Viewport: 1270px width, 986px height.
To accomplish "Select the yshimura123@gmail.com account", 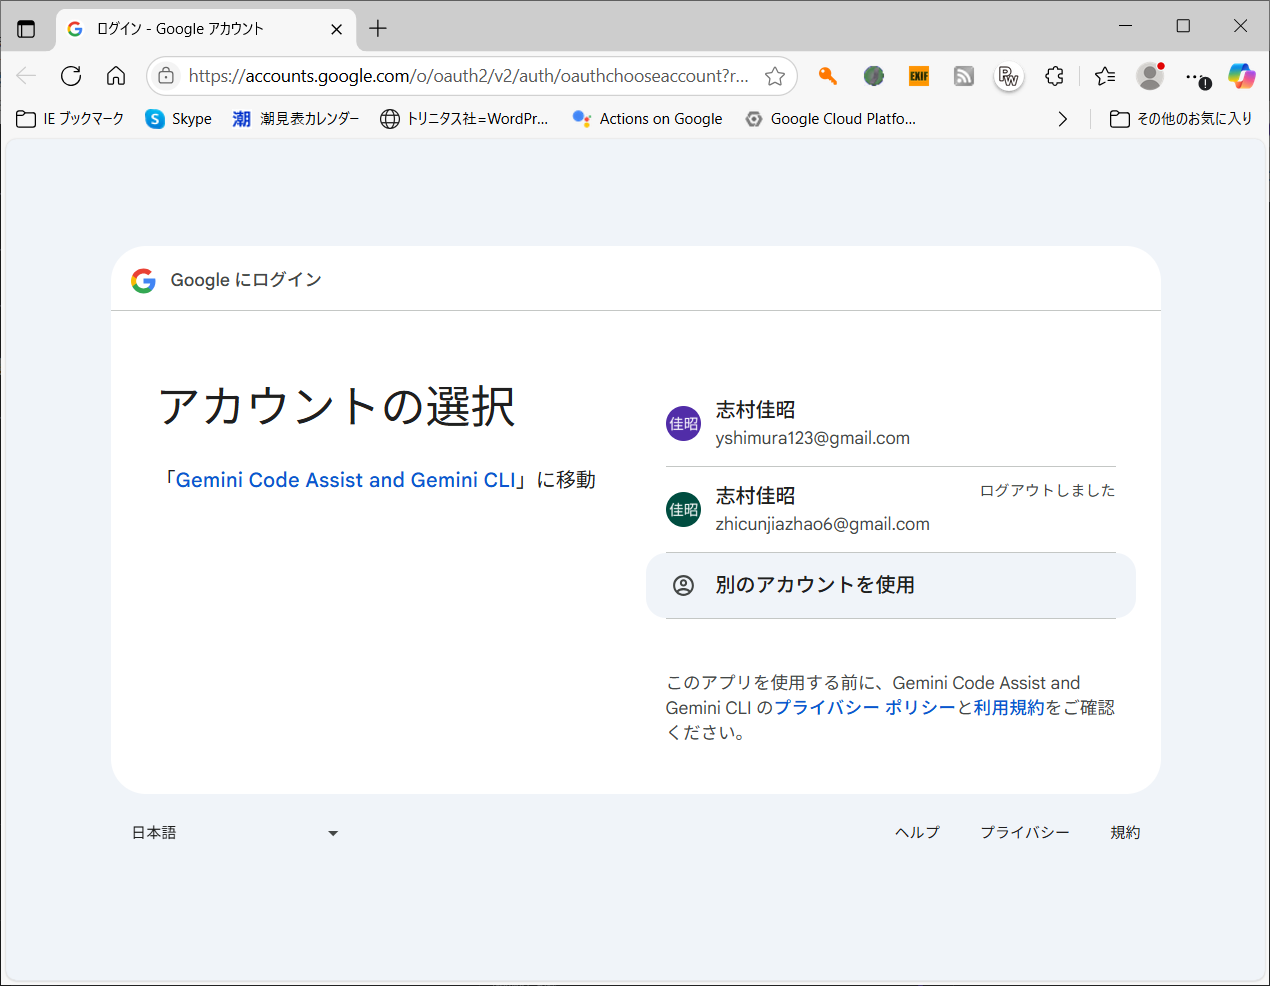I will coord(891,424).
